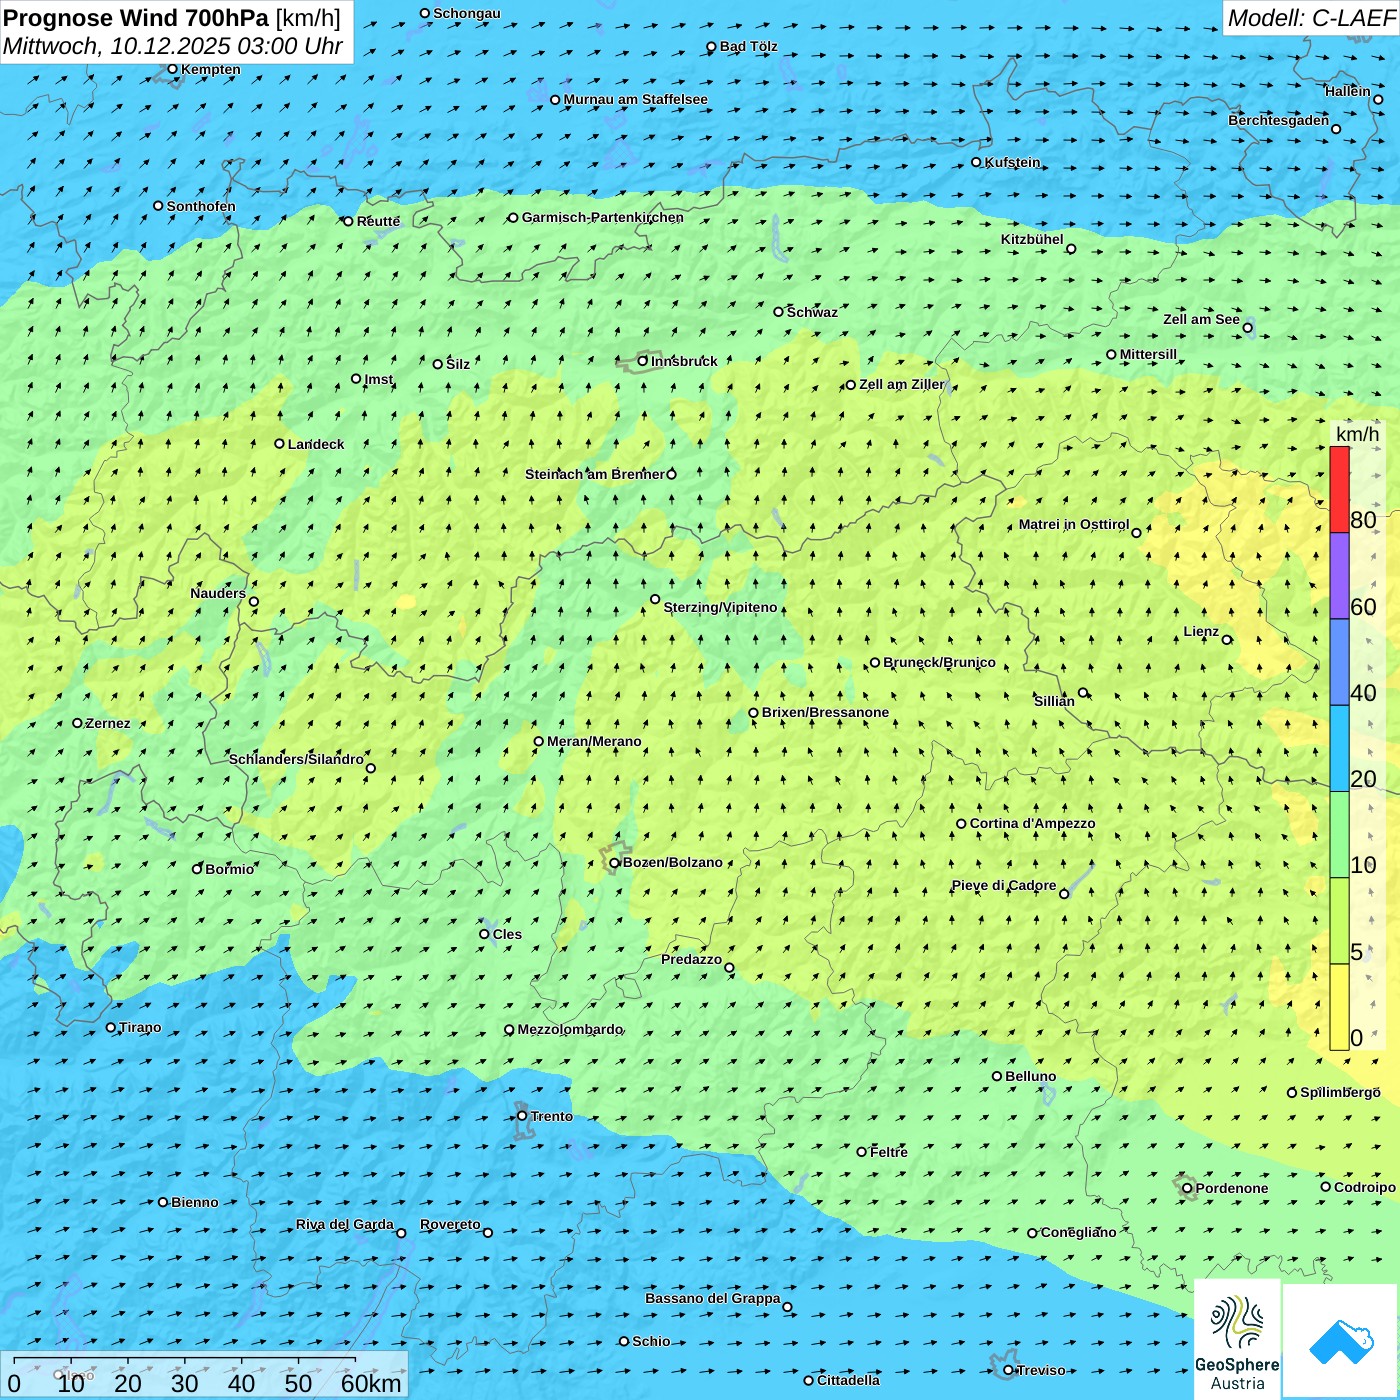Viewport: 1400px width, 1400px height.
Task: Pick the Lienz location marker
Action: [1227, 640]
